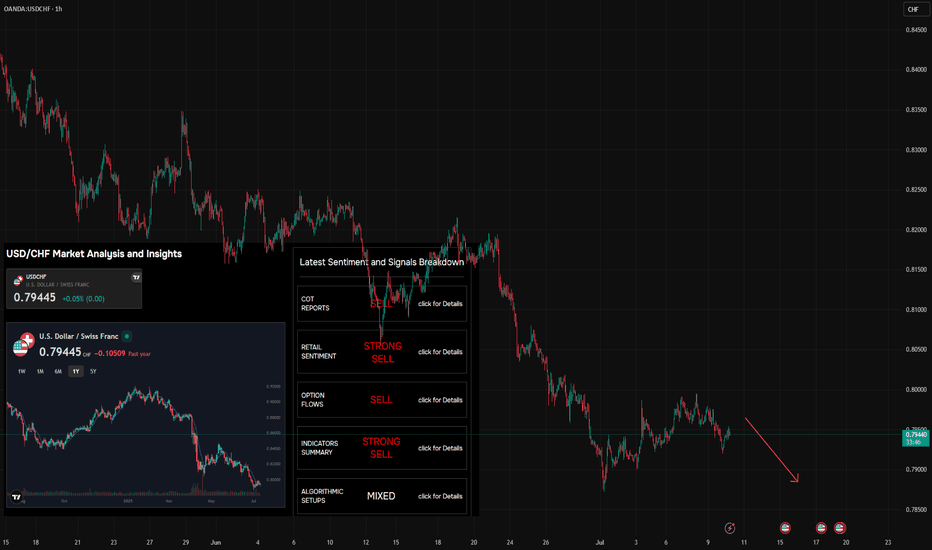
Task: Click the 'OPTION FLOWS' label
Action: (313, 400)
